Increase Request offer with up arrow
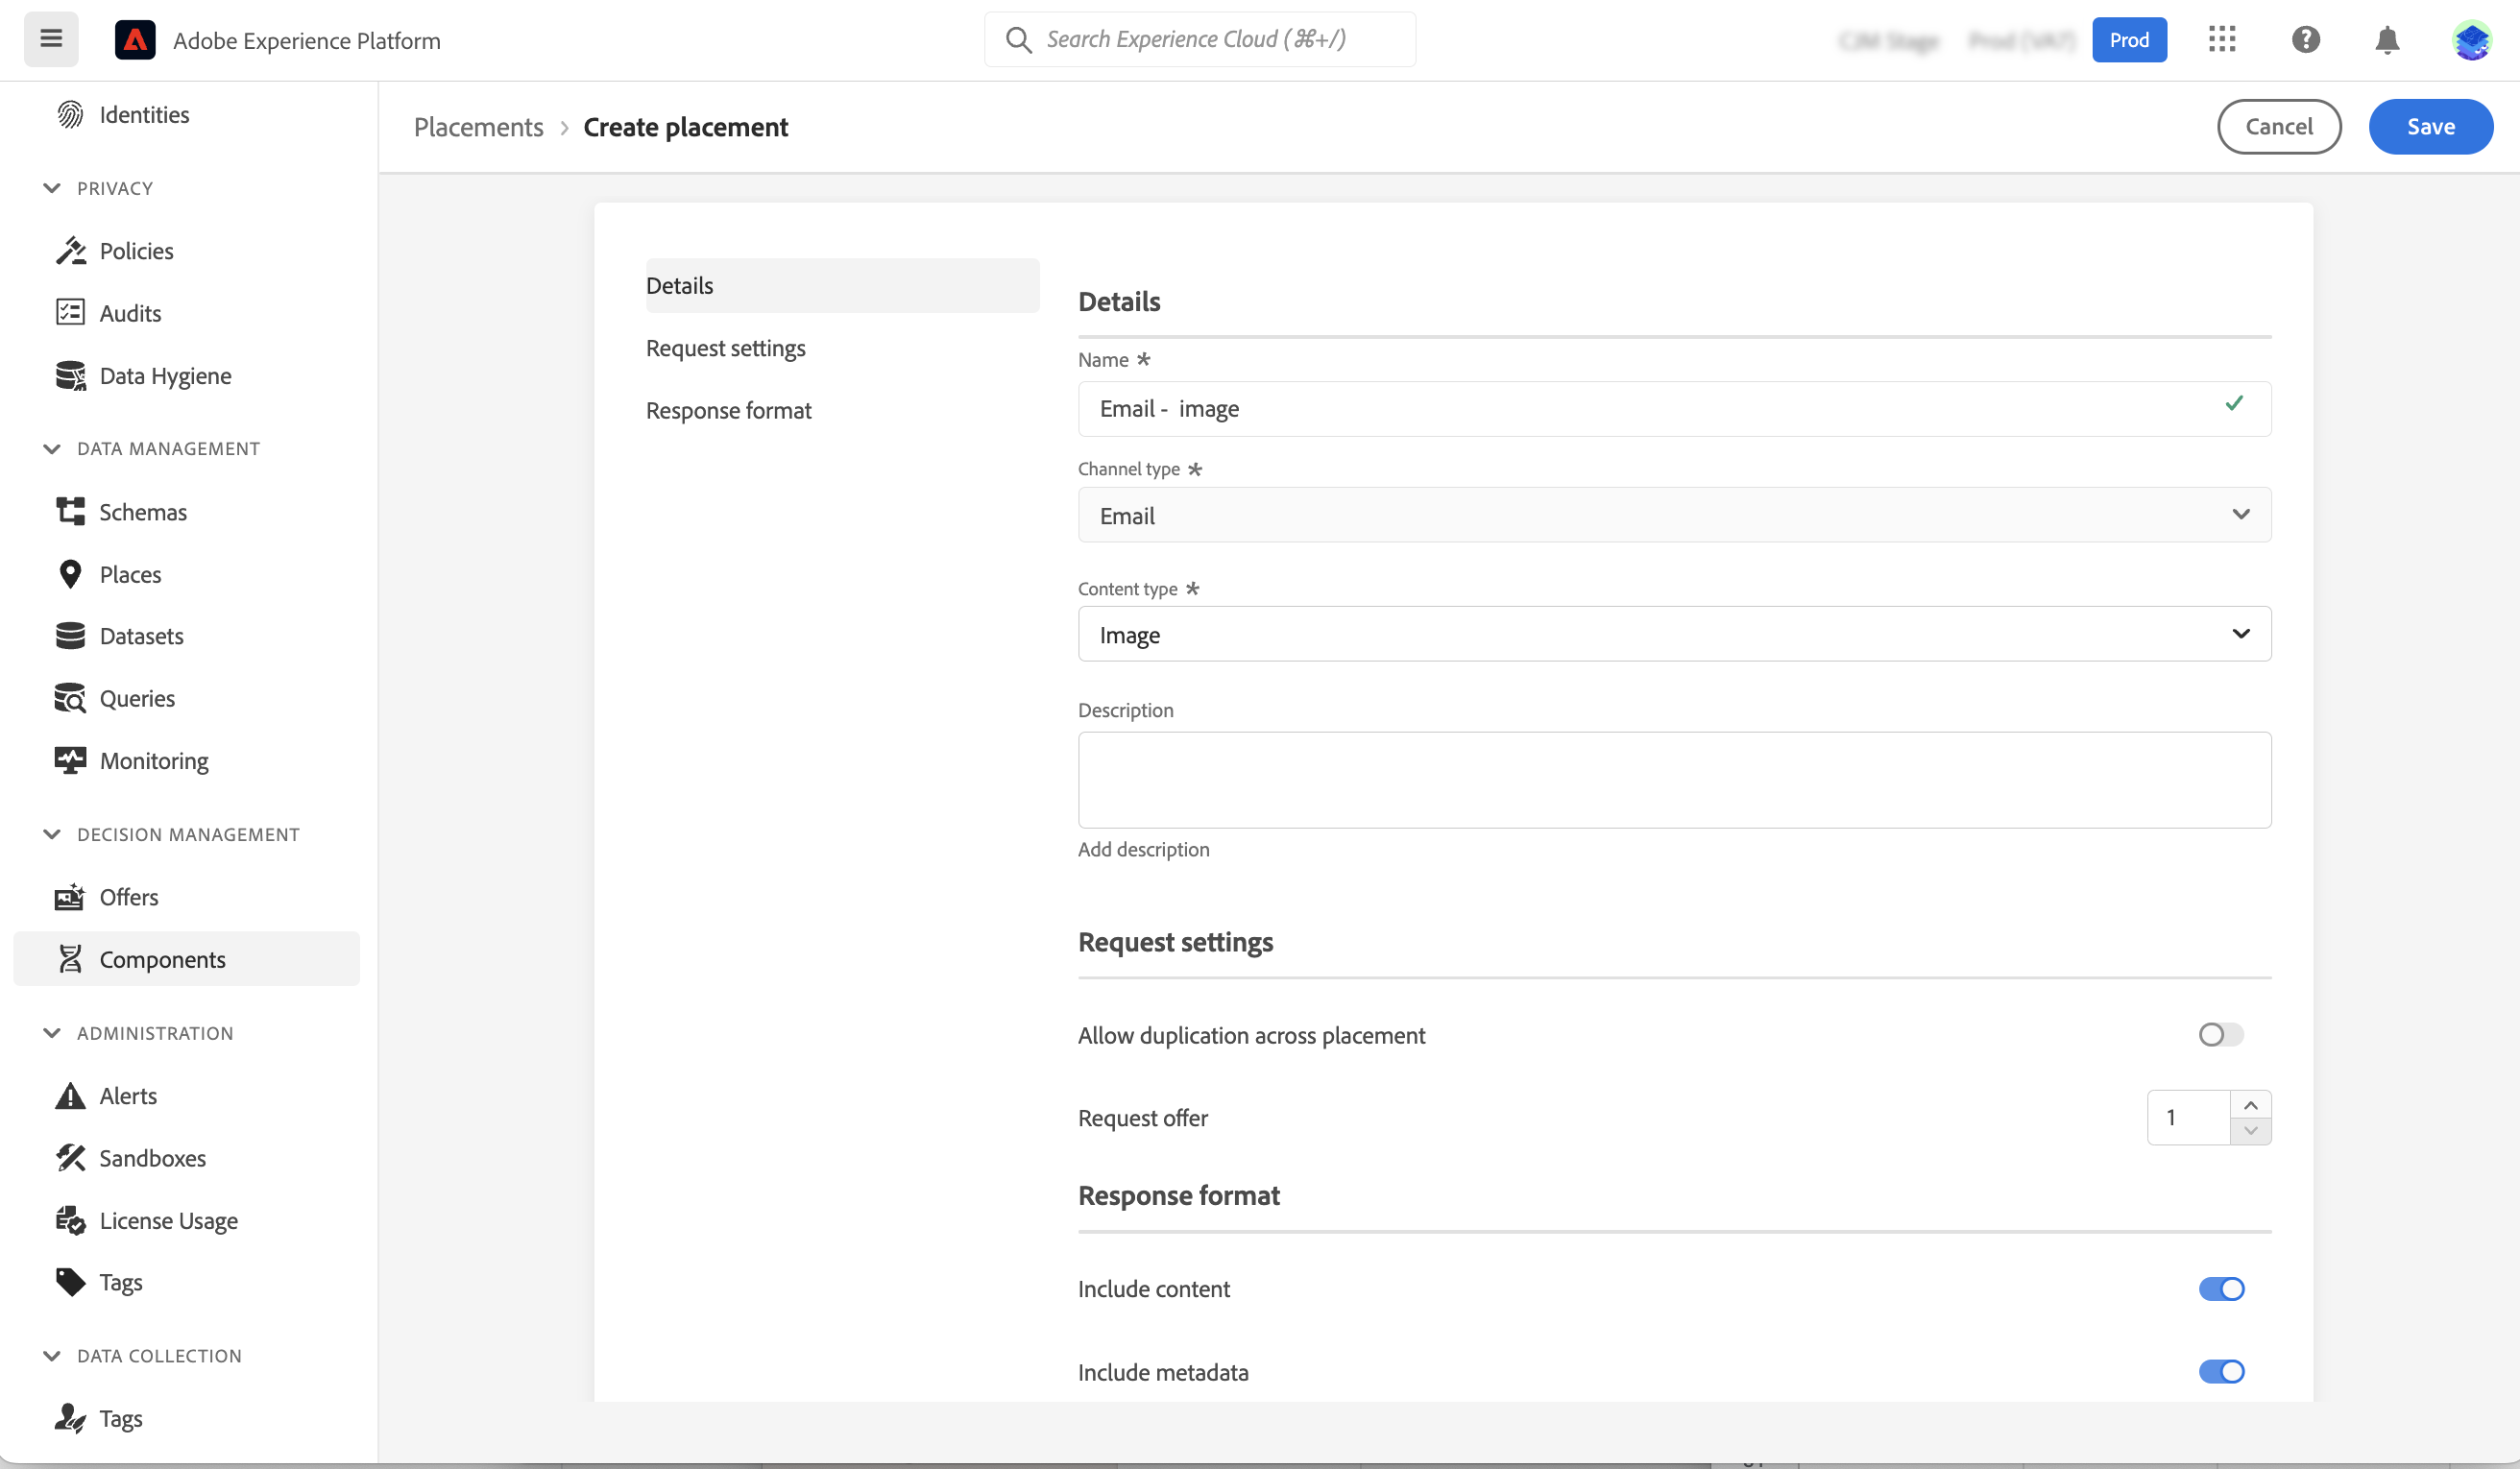Image resolution: width=2520 pixels, height=1469 pixels. (2249, 1104)
